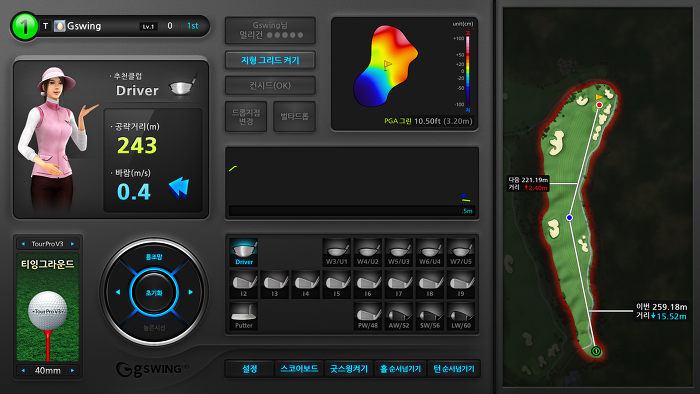Screen dimensions: 700x394
Task: Select the W5/U3 wood club
Action: (399, 252)
